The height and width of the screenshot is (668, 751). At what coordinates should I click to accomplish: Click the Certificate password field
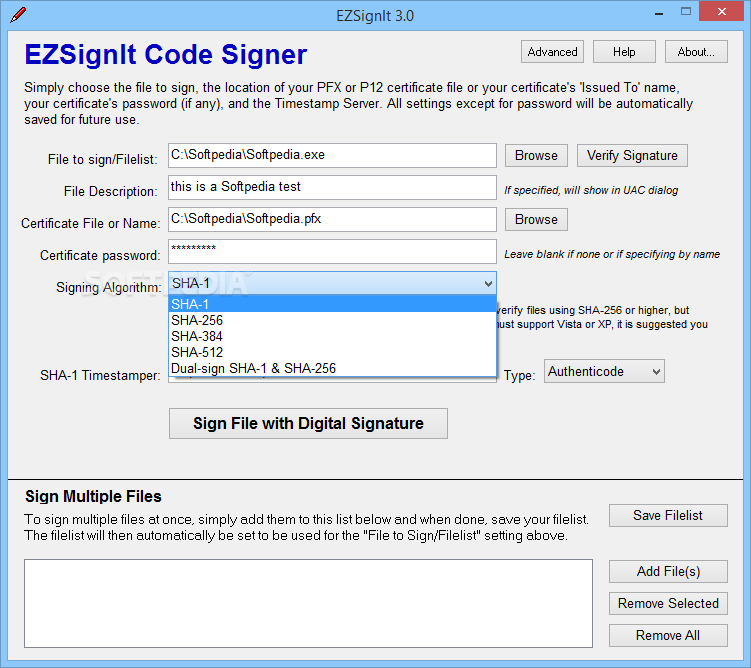coord(332,251)
